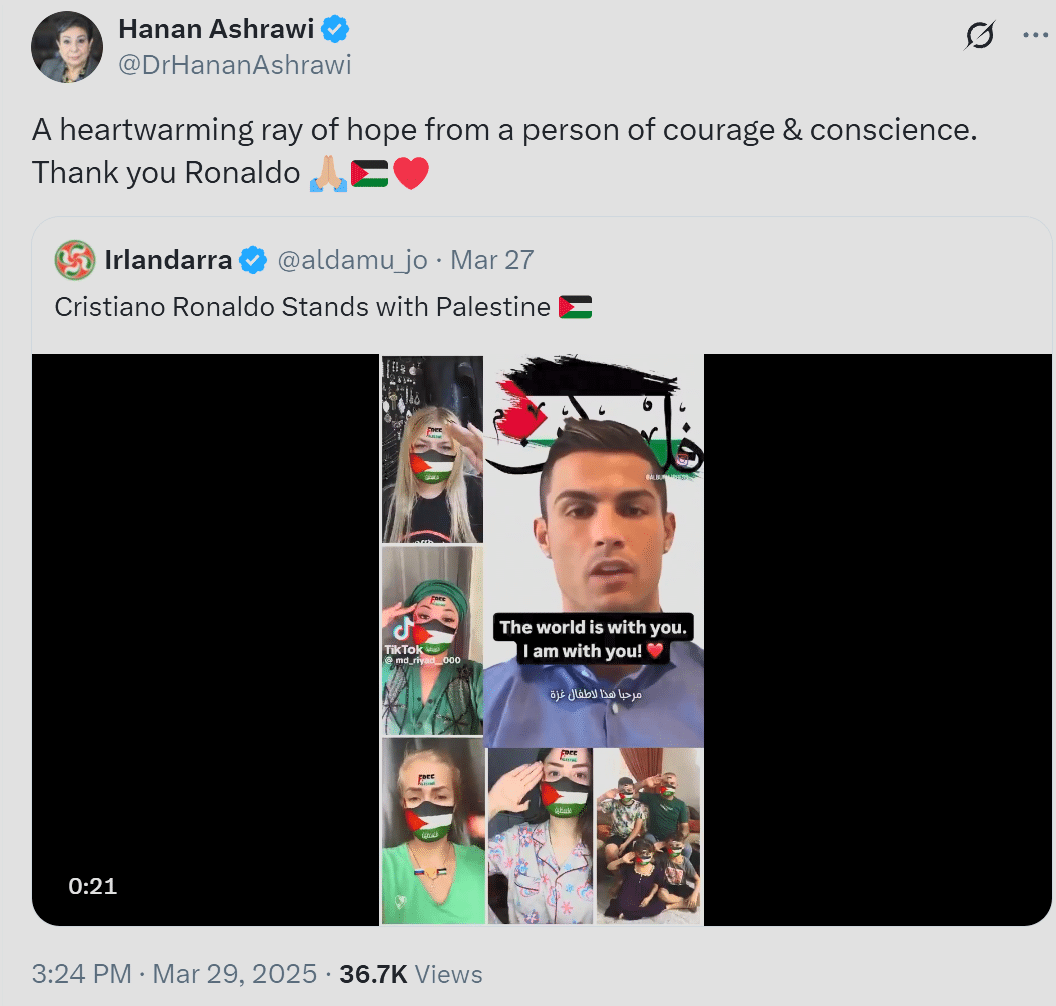Open the Hanan Ashrawi display name link

coord(216,29)
